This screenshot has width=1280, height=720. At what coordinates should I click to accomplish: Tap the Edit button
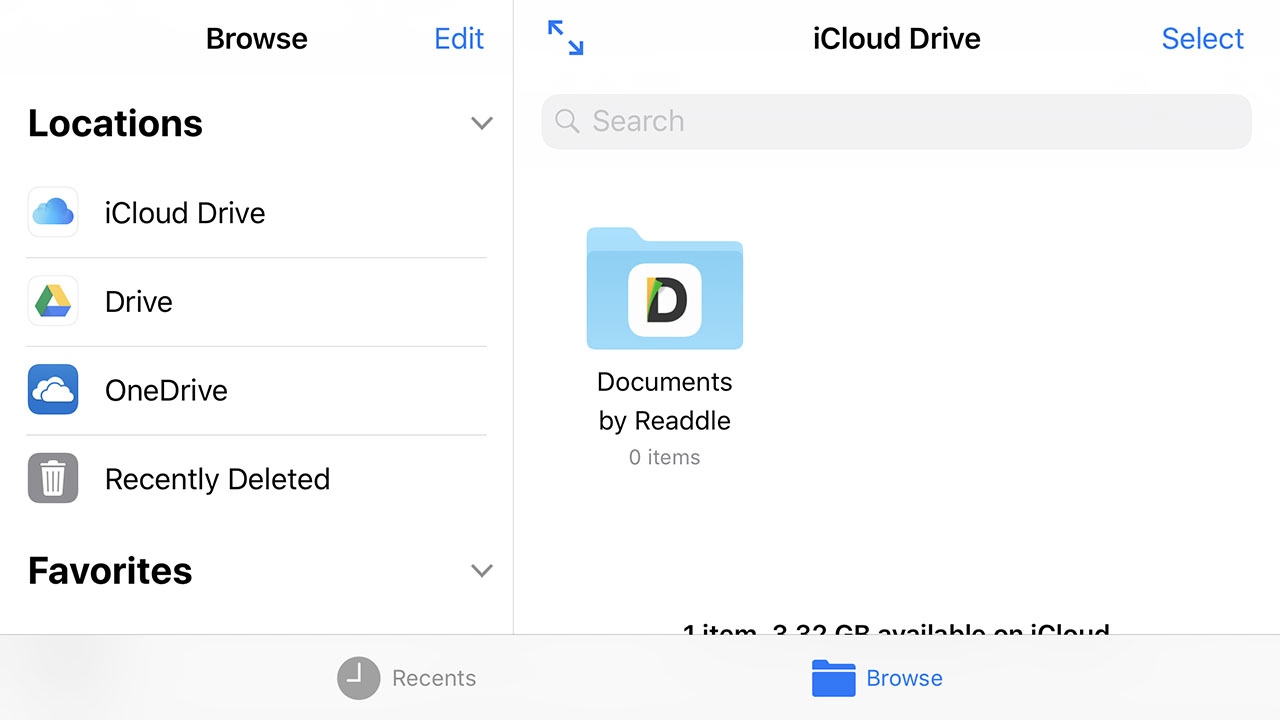458,38
